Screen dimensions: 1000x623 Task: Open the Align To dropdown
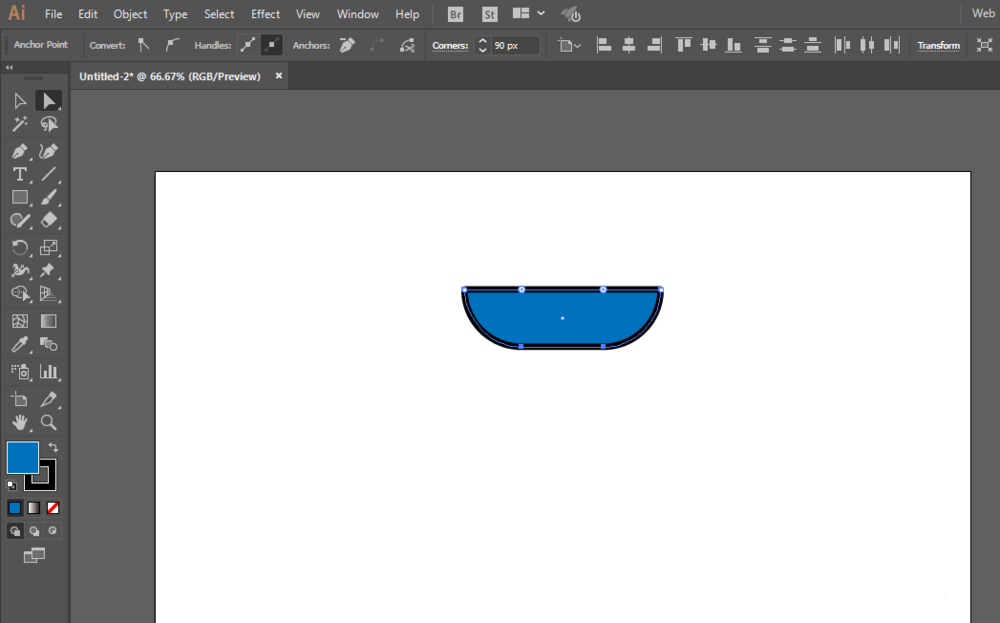570,45
